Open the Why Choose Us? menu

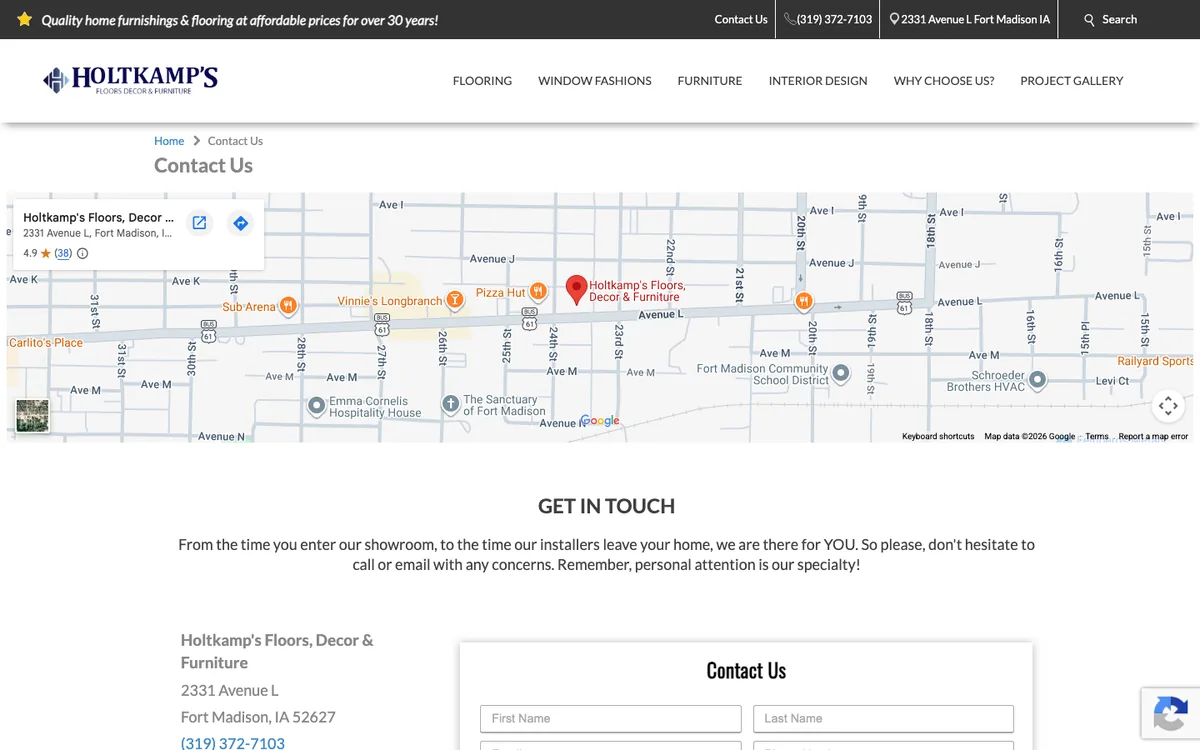[944, 81]
